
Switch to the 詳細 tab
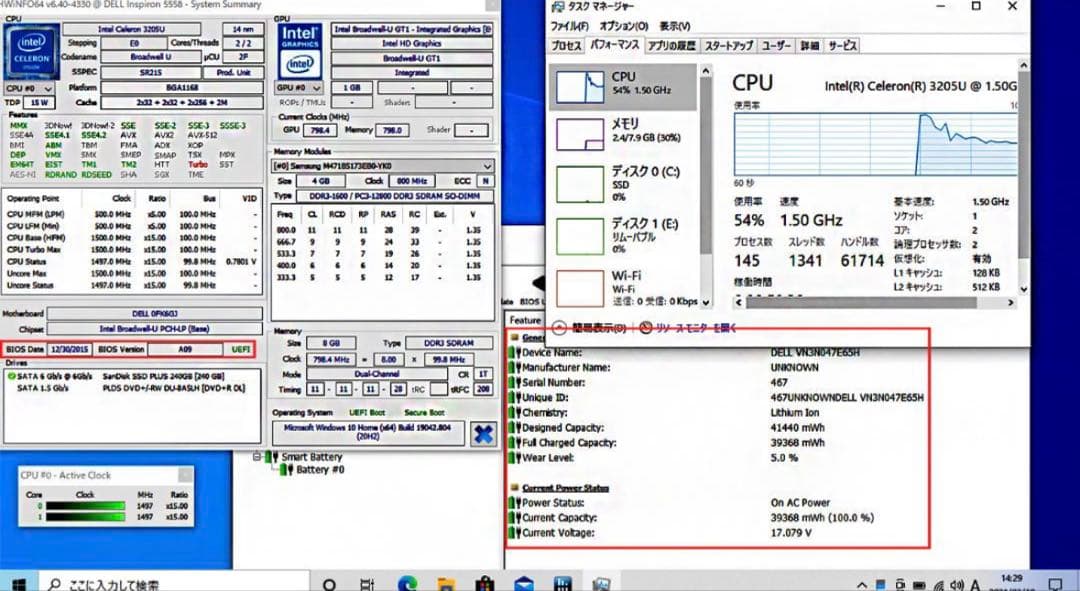(x=809, y=45)
